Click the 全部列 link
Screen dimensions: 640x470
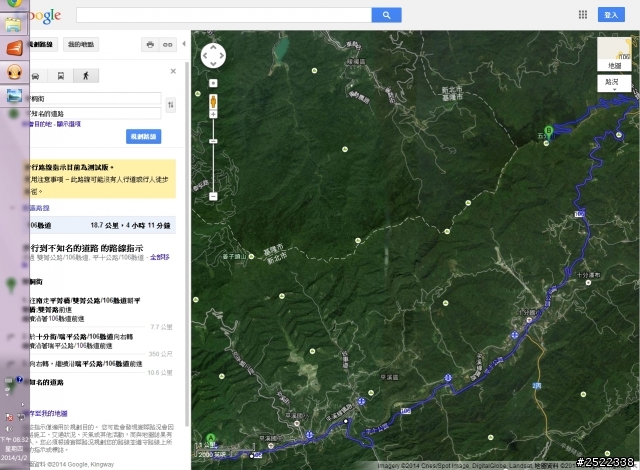pyautogui.click(x=160, y=257)
